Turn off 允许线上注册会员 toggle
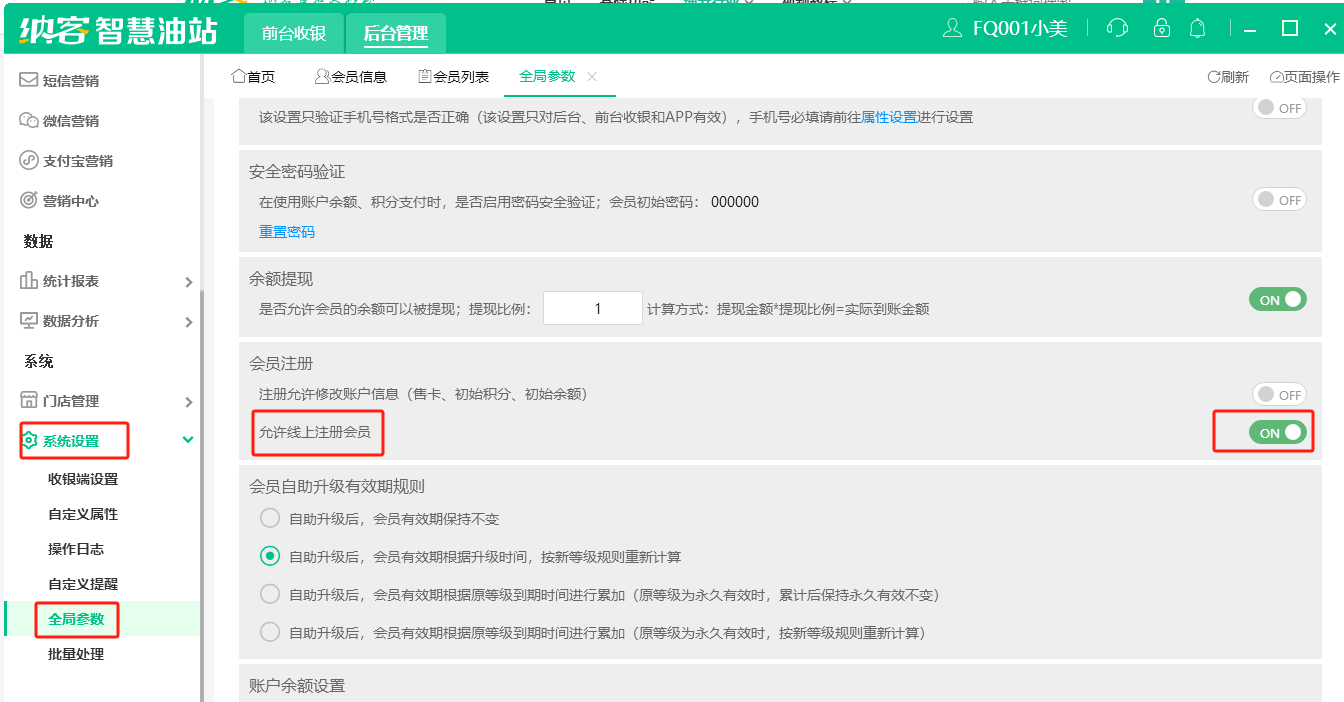Screen dimensions: 1344x702 (x=1278, y=433)
